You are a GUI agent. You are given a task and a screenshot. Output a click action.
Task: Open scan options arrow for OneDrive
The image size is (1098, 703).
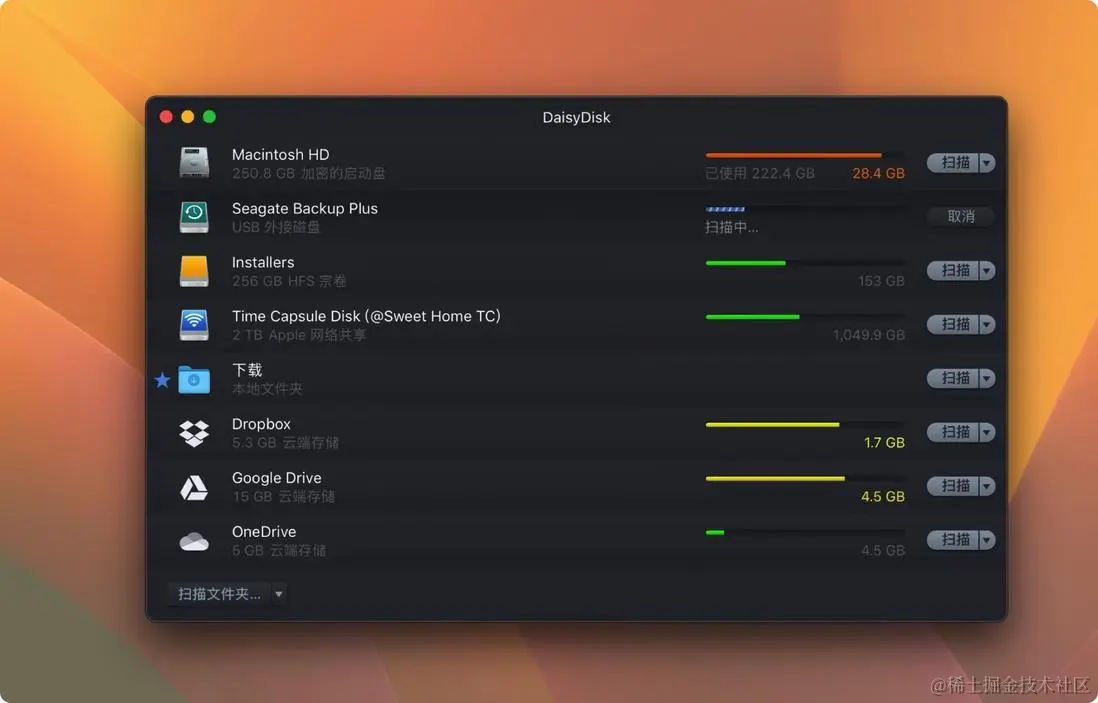(x=987, y=540)
